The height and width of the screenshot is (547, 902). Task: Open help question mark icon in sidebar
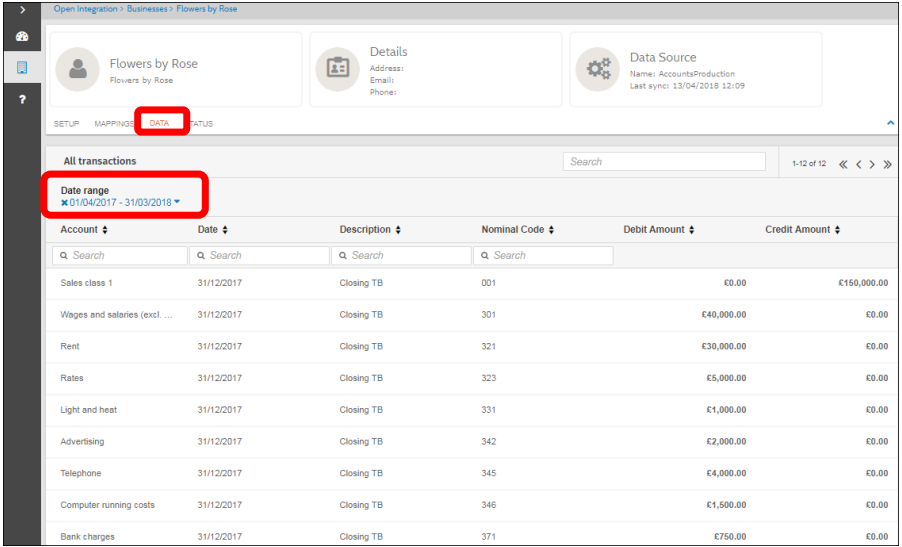point(22,100)
